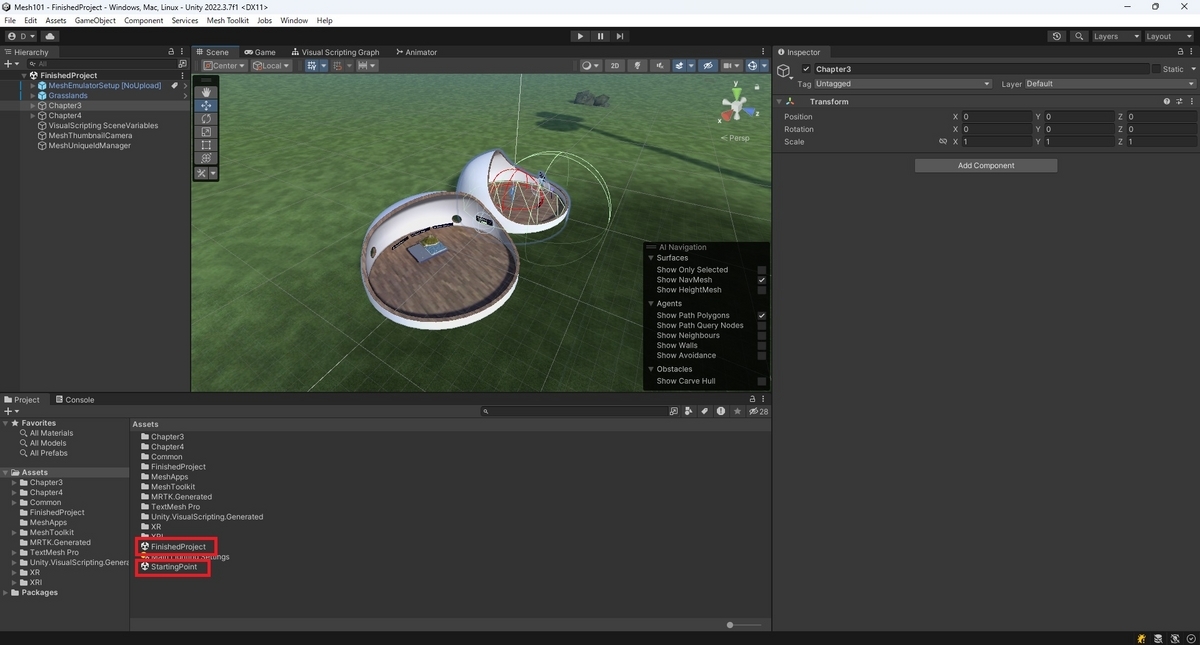Screen dimensions: 1200x645
Task: Open the Layout dropdown
Action: point(1168,36)
